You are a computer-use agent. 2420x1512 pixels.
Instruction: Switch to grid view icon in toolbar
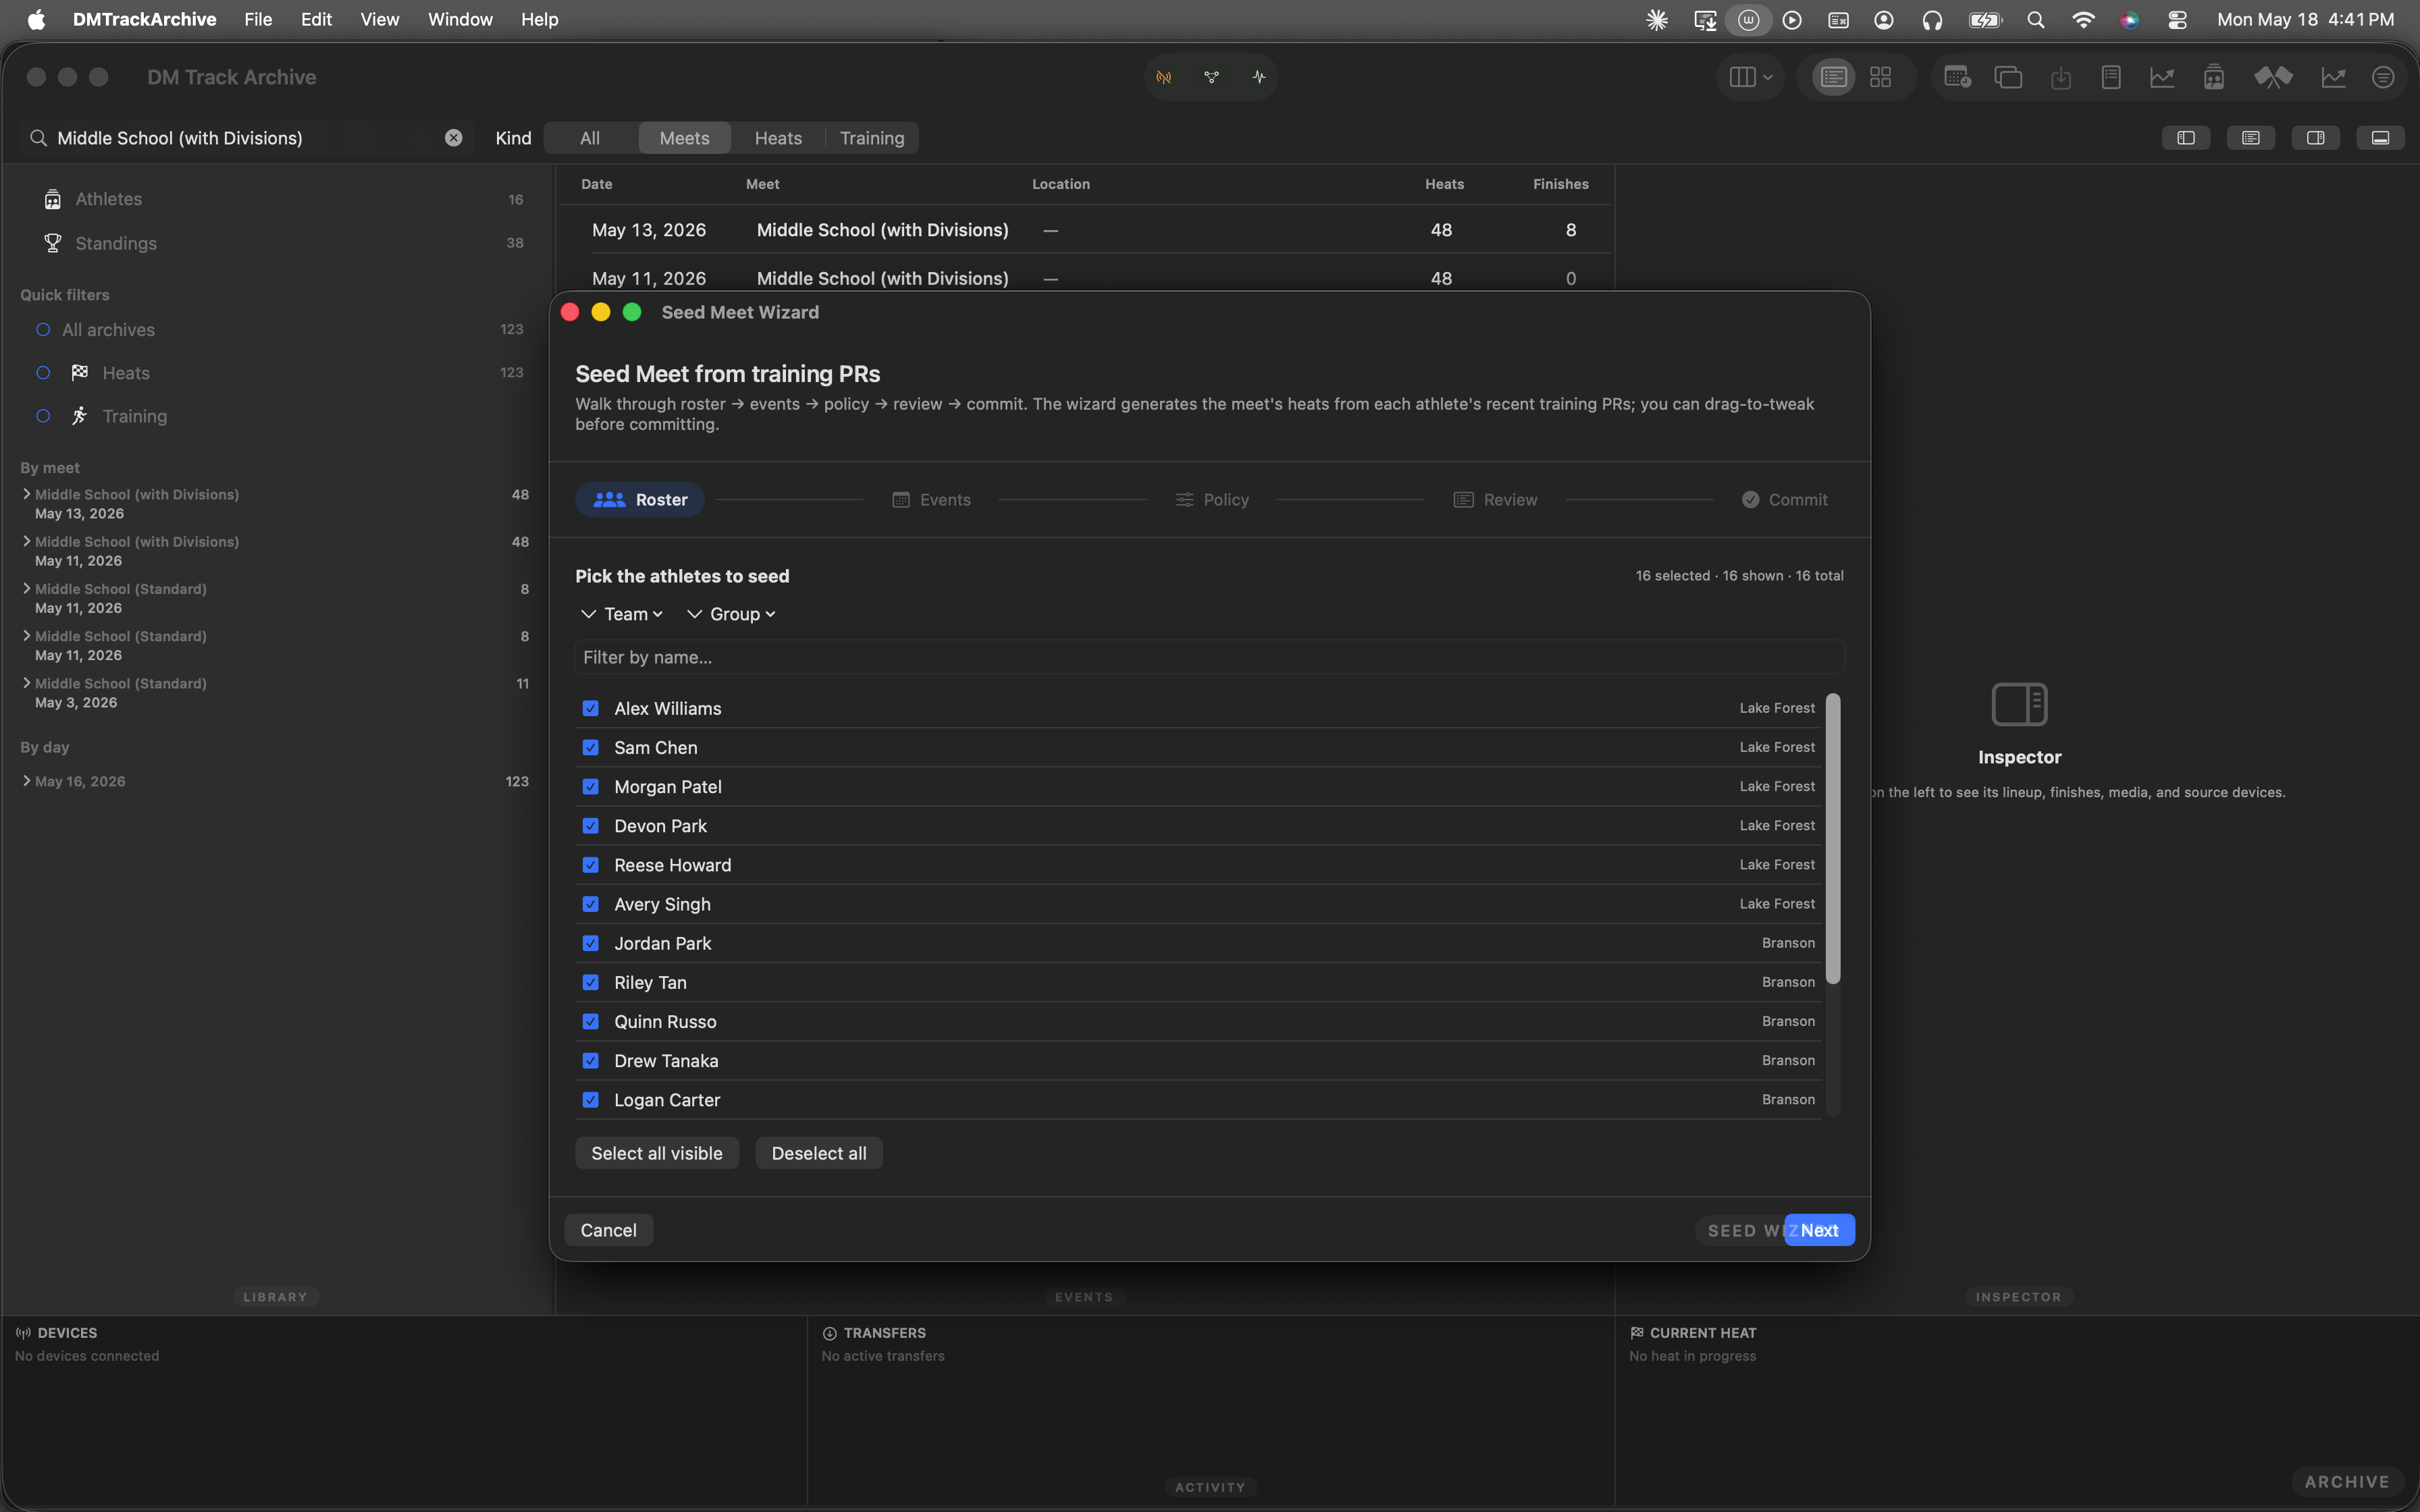click(x=1880, y=77)
